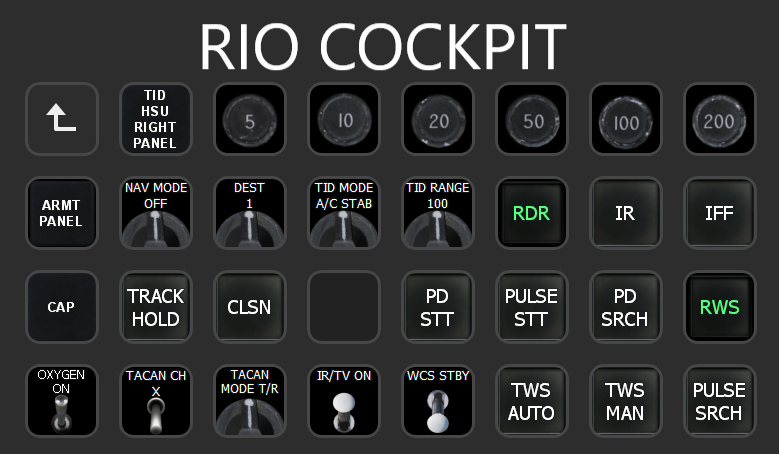Flip the IR/TV ON switch

(344, 401)
